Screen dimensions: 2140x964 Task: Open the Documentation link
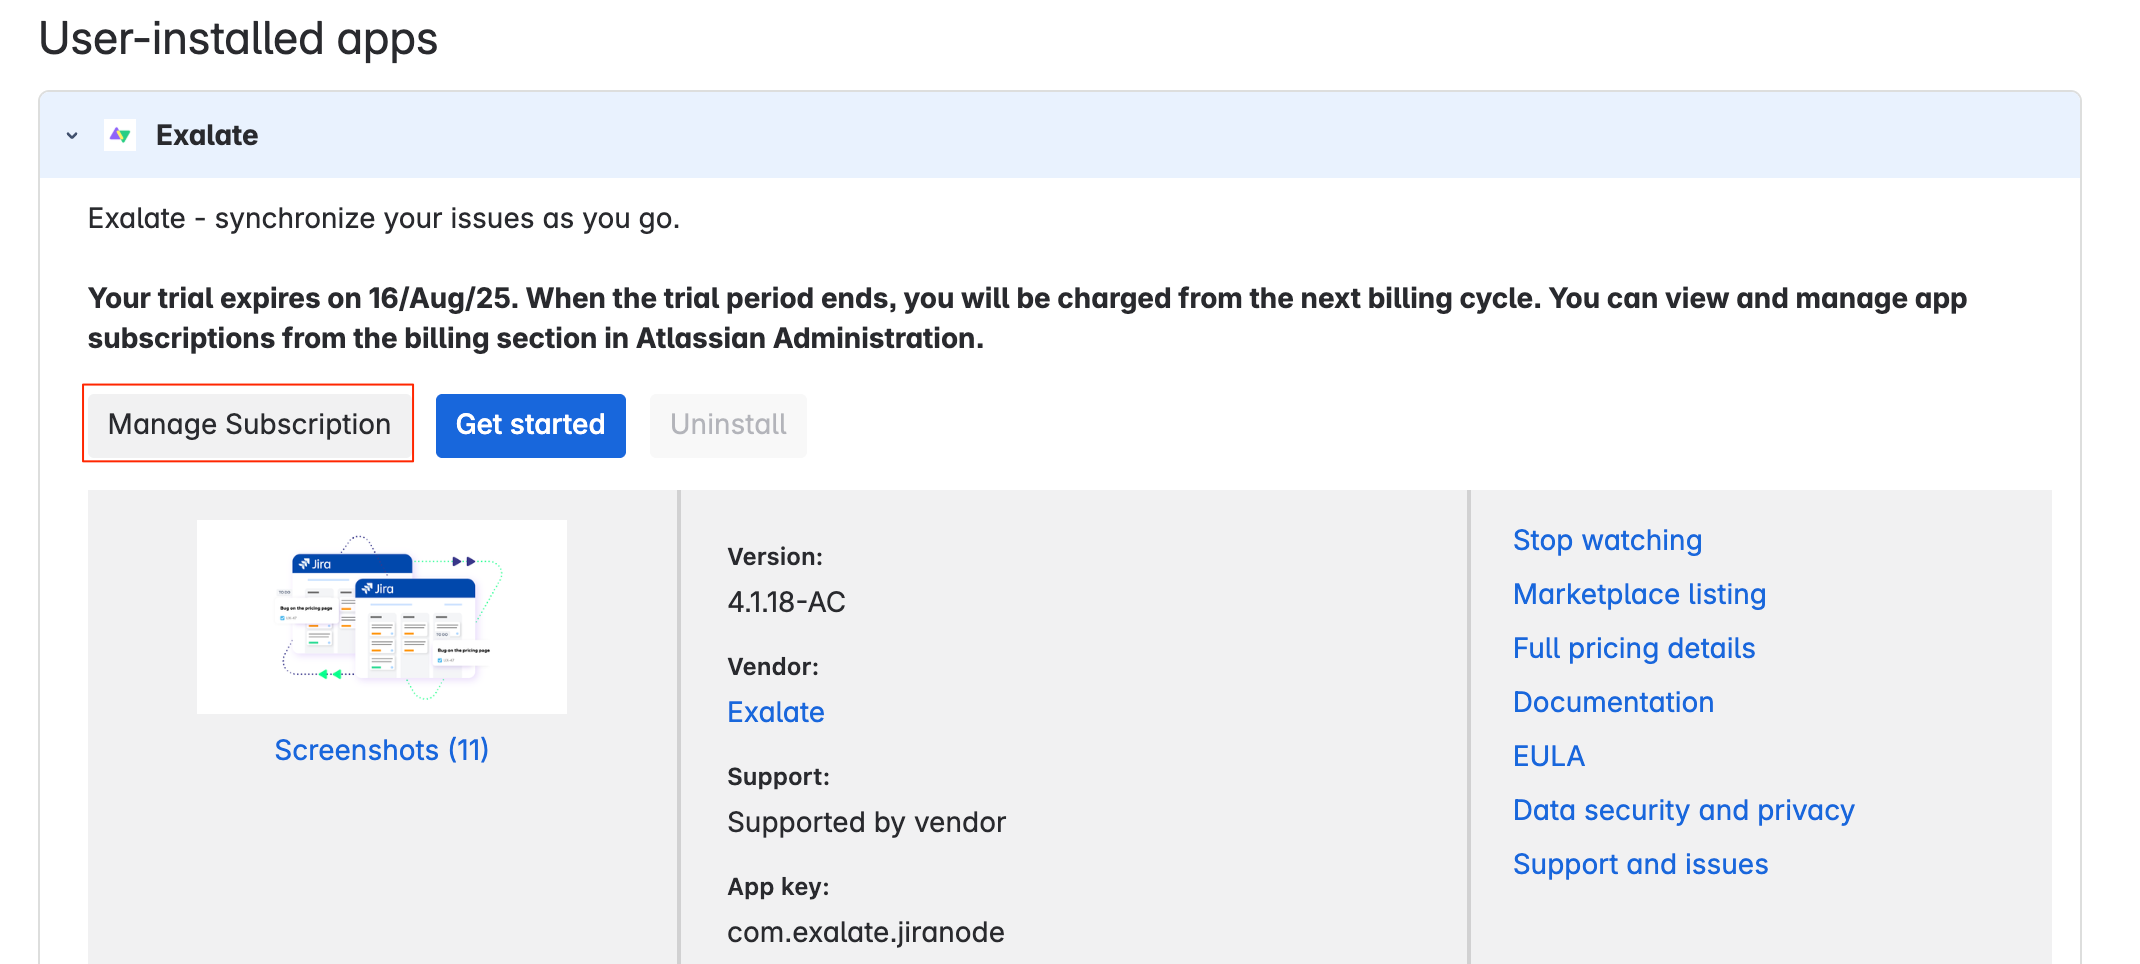pos(1613,702)
